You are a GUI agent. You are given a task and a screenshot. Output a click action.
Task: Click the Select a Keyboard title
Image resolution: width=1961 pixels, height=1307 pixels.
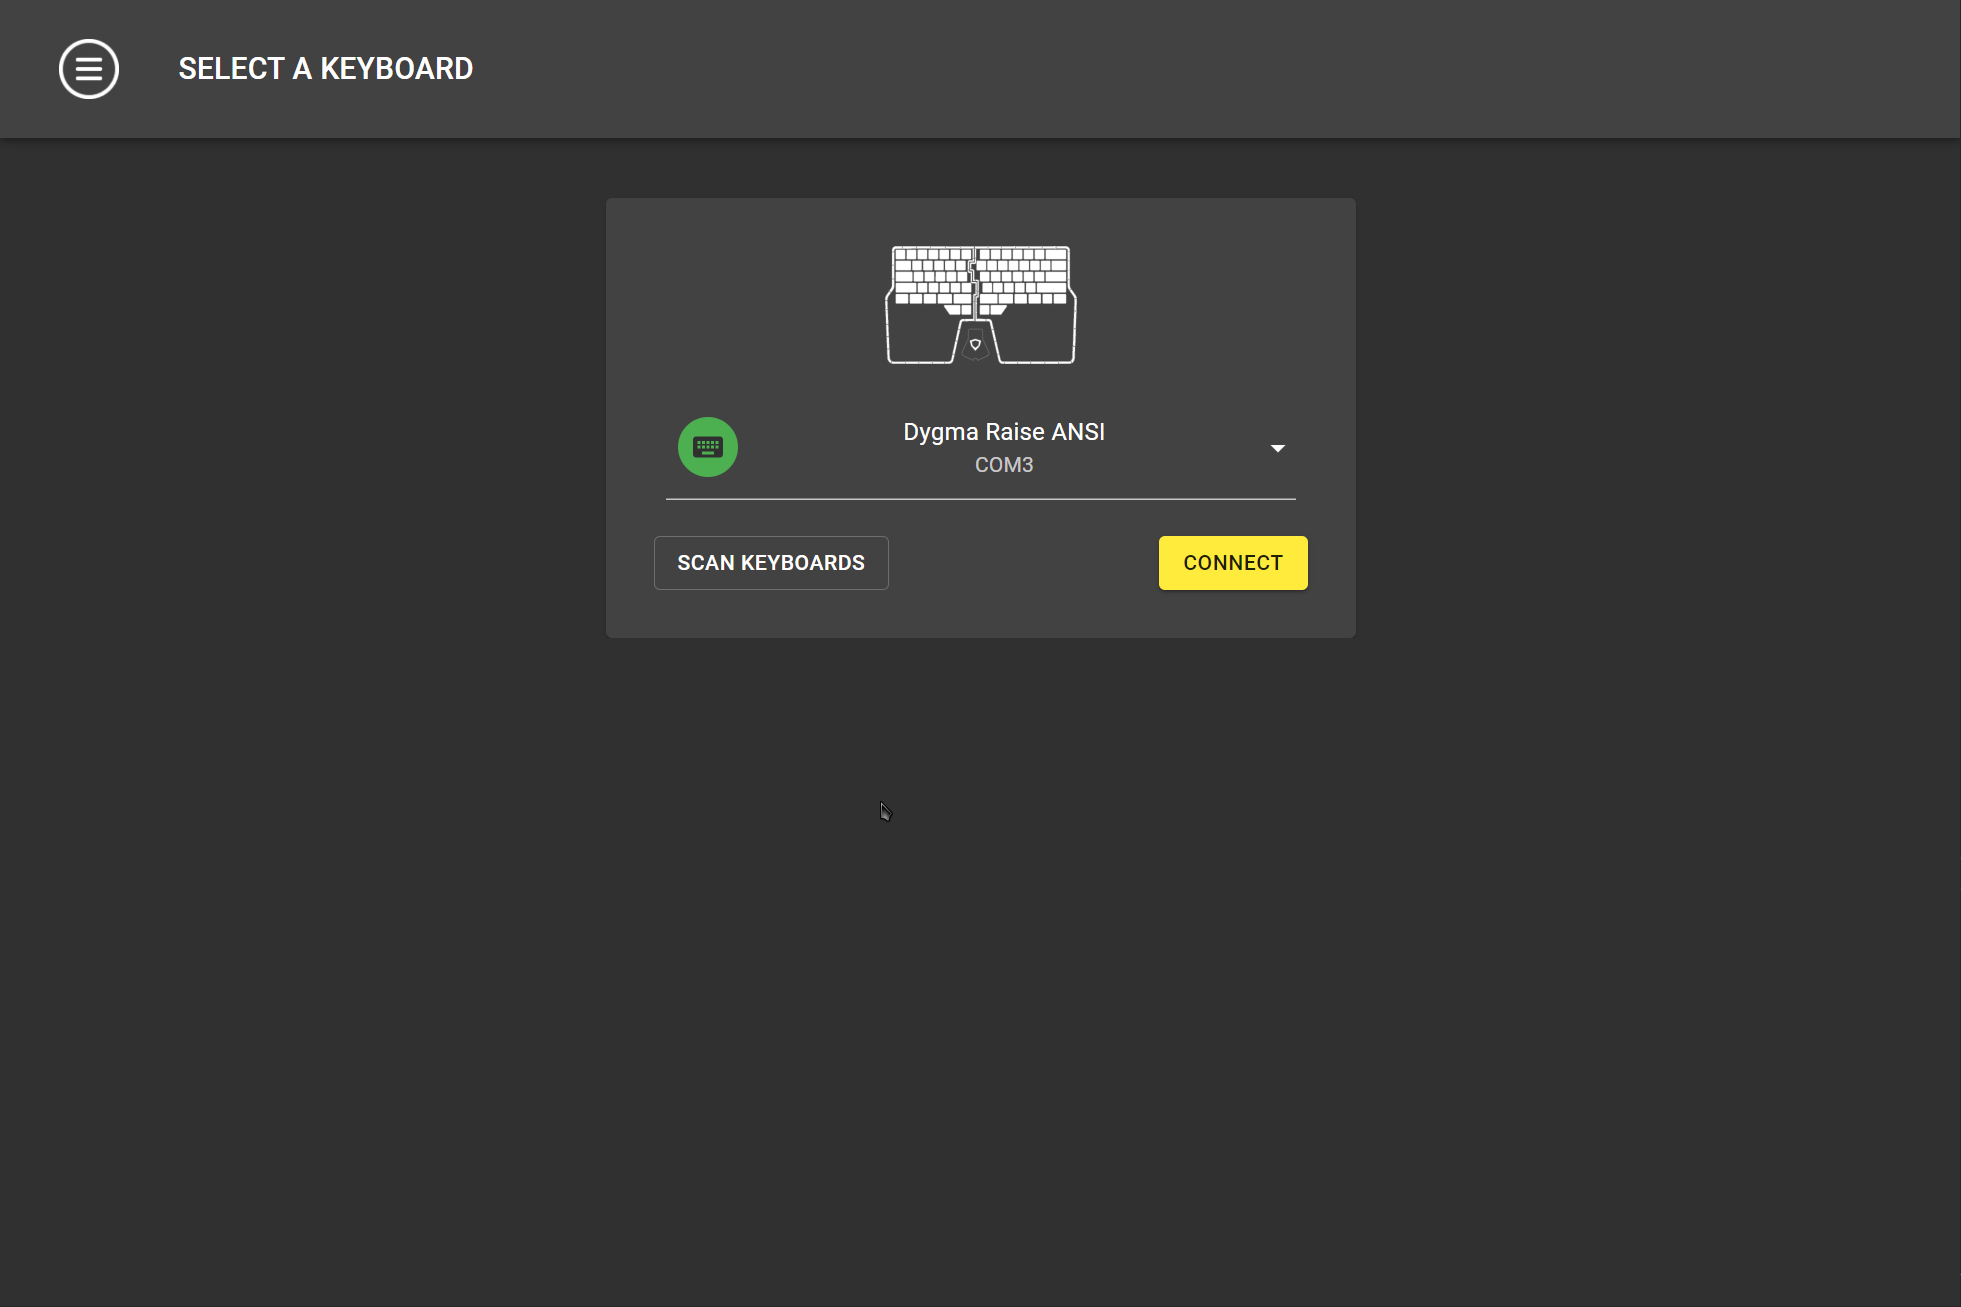pyautogui.click(x=326, y=69)
